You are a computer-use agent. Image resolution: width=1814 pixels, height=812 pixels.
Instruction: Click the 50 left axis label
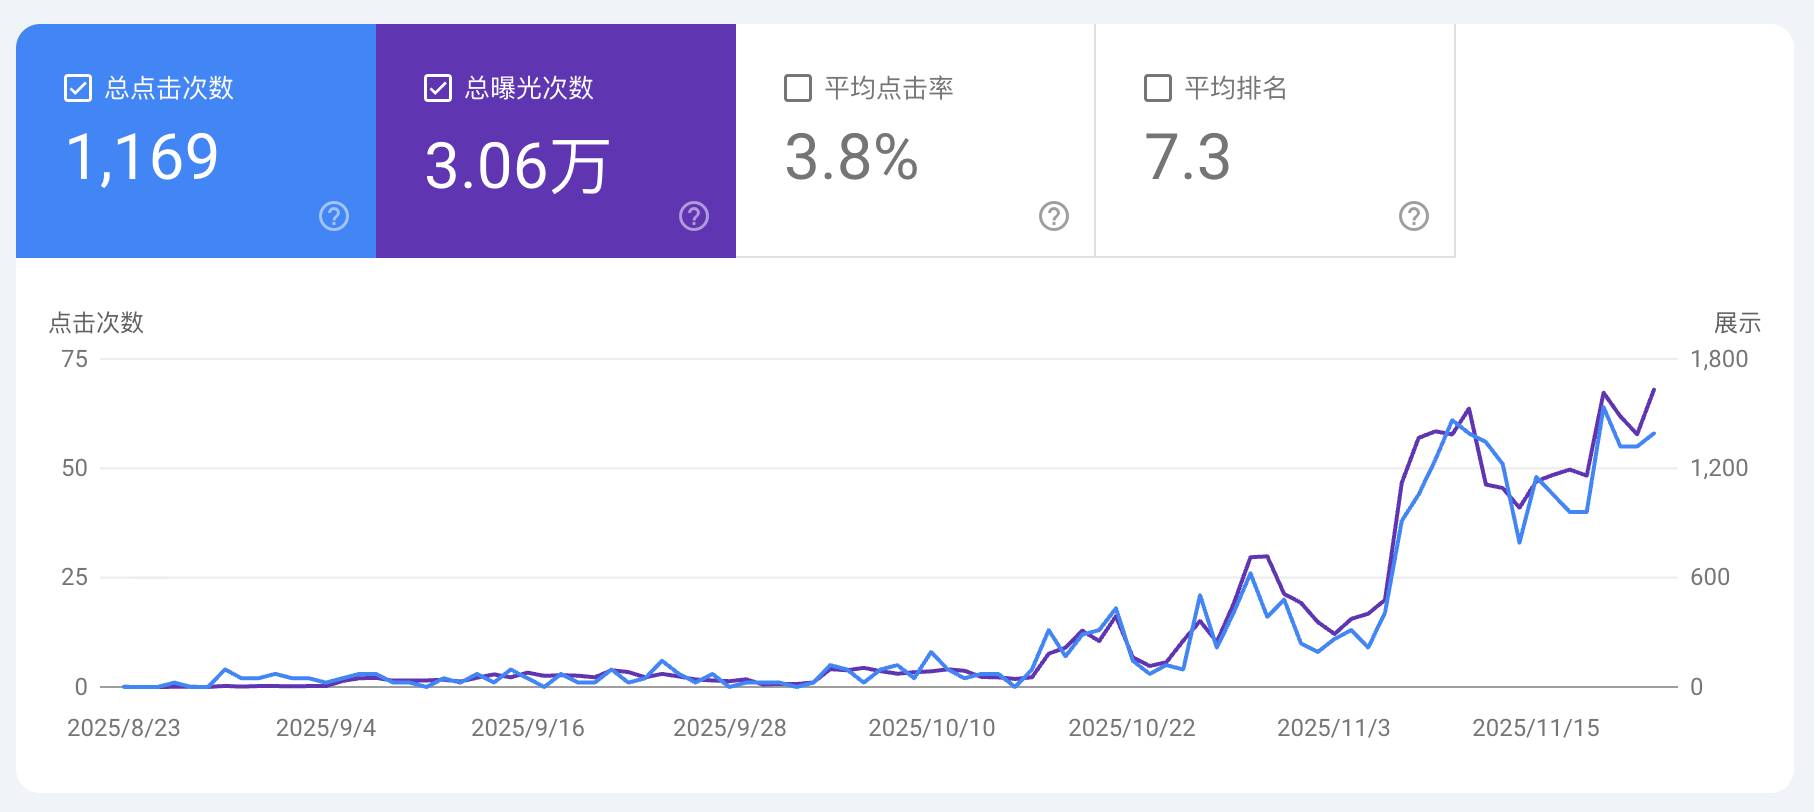point(75,468)
